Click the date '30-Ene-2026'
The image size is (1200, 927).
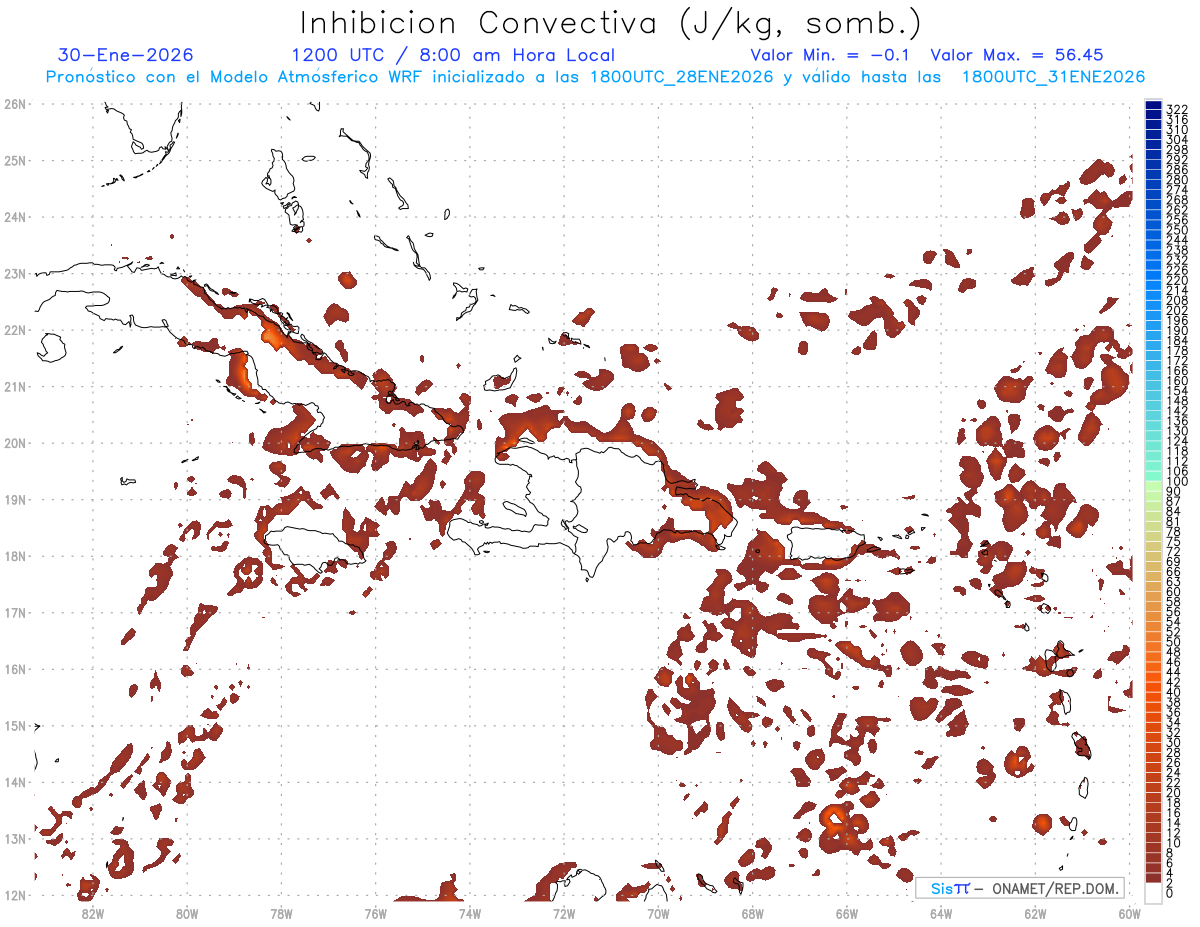pyautogui.click(x=125, y=55)
